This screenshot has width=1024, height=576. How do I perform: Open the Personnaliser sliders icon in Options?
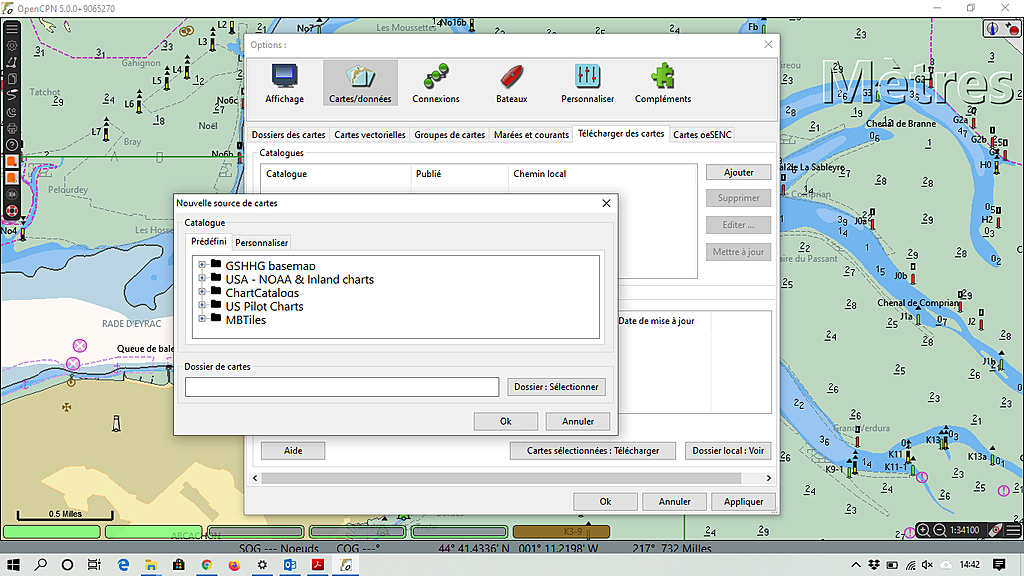click(587, 83)
